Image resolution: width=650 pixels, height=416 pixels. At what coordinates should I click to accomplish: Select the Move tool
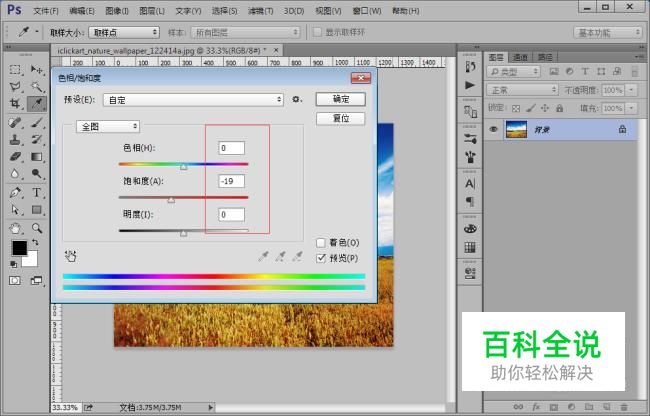(x=37, y=70)
